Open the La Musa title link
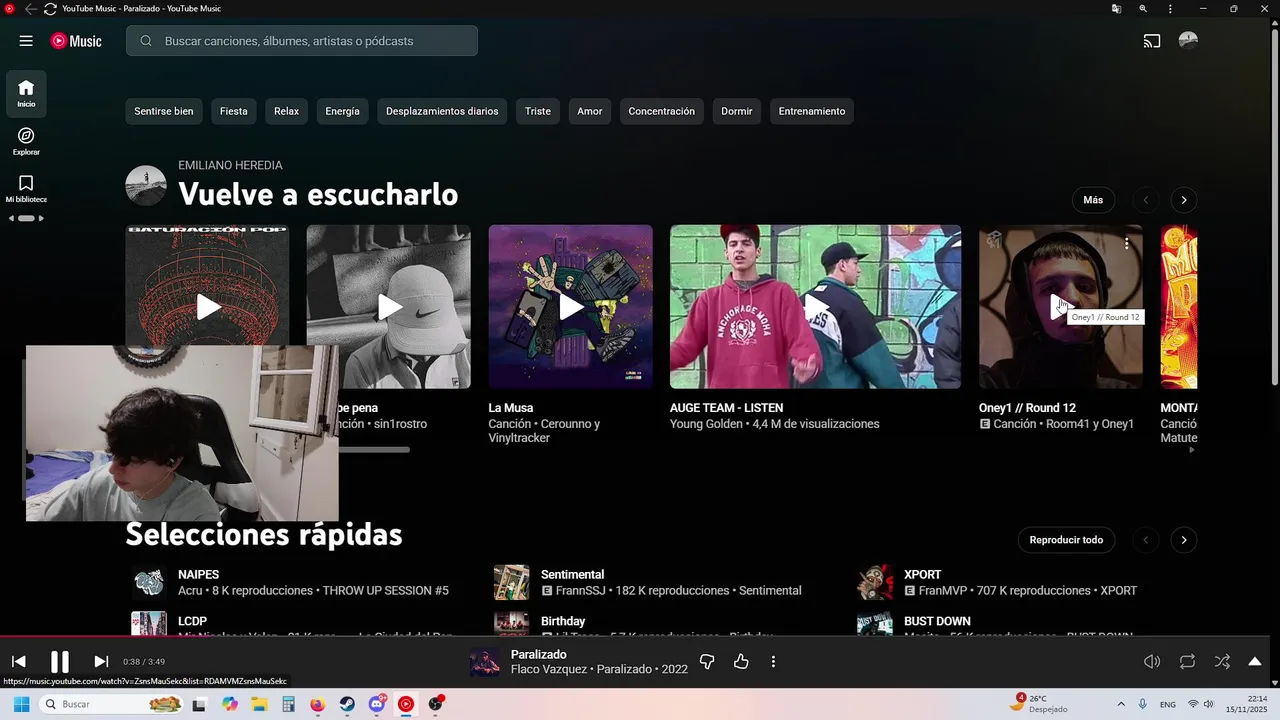This screenshot has width=1280, height=720. (511, 408)
